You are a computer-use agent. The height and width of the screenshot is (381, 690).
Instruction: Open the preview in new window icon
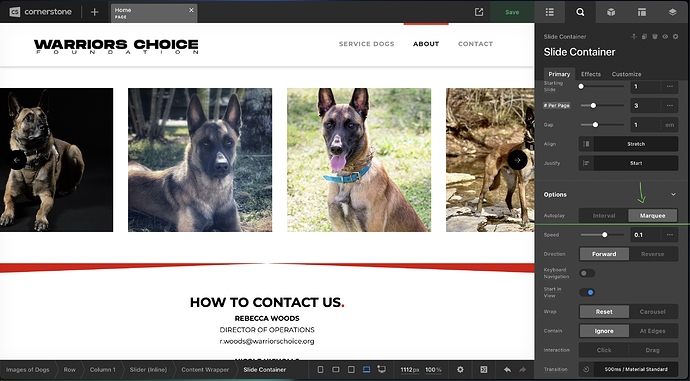click(479, 12)
